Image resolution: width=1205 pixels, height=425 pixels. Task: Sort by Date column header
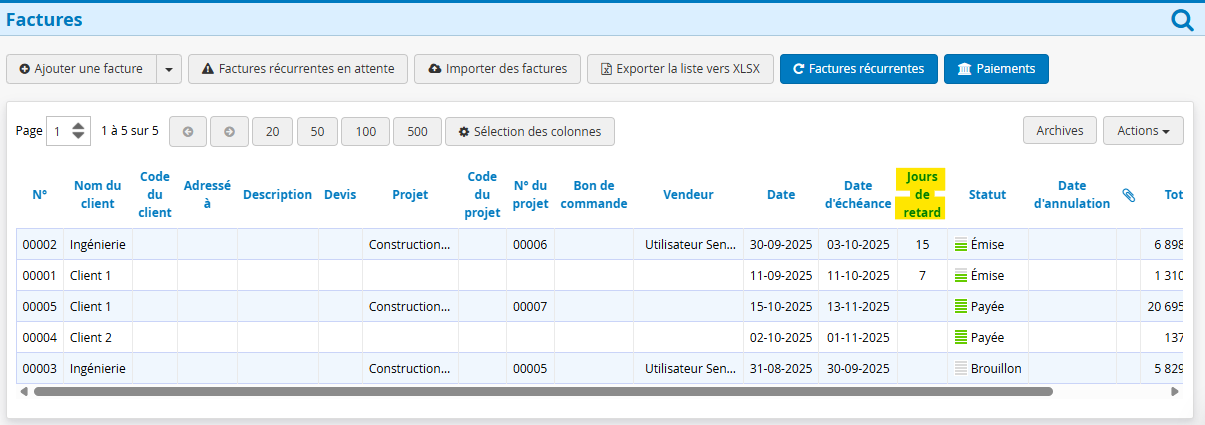point(781,195)
